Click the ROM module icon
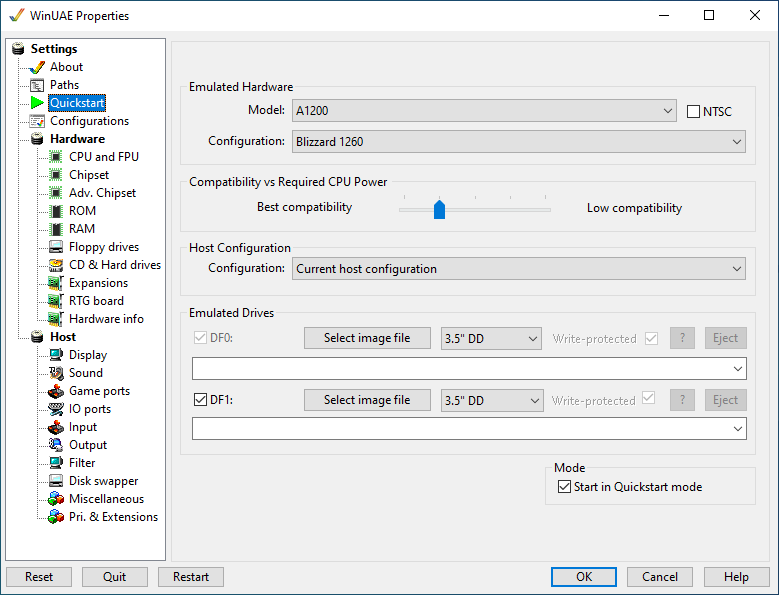 [56, 211]
